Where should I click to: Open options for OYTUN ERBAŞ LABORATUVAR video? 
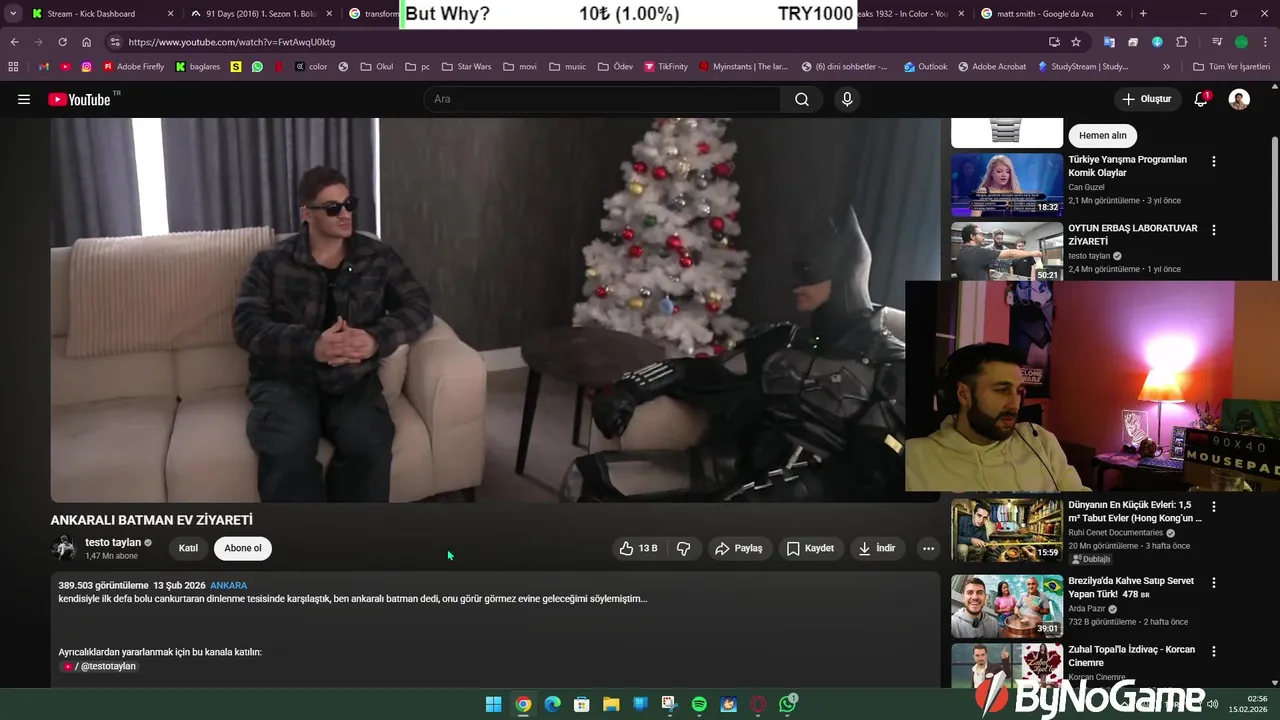pyautogui.click(x=1214, y=230)
